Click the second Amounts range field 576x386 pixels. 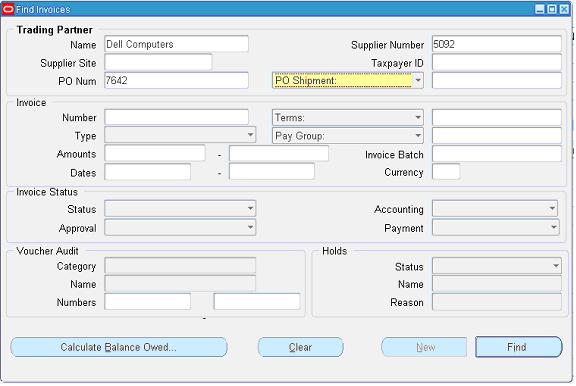(x=279, y=154)
